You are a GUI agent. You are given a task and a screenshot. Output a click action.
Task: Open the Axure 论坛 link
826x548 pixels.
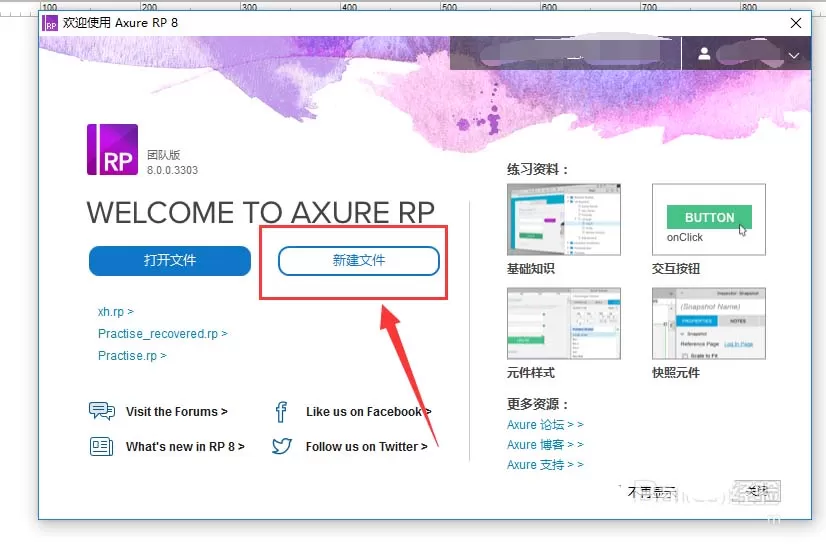(x=545, y=424)
